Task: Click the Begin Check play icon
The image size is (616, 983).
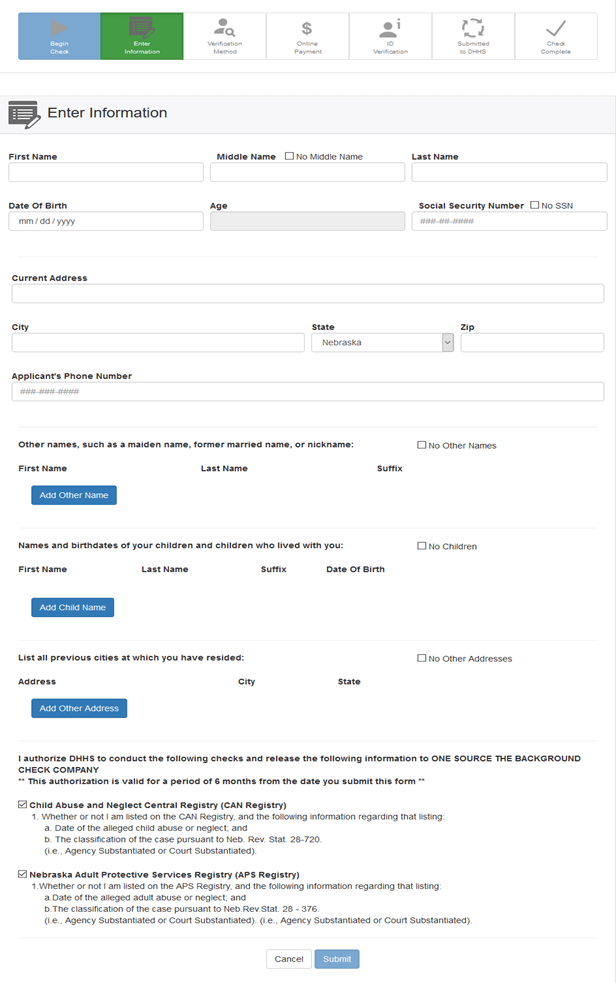Action: (59, 27)
